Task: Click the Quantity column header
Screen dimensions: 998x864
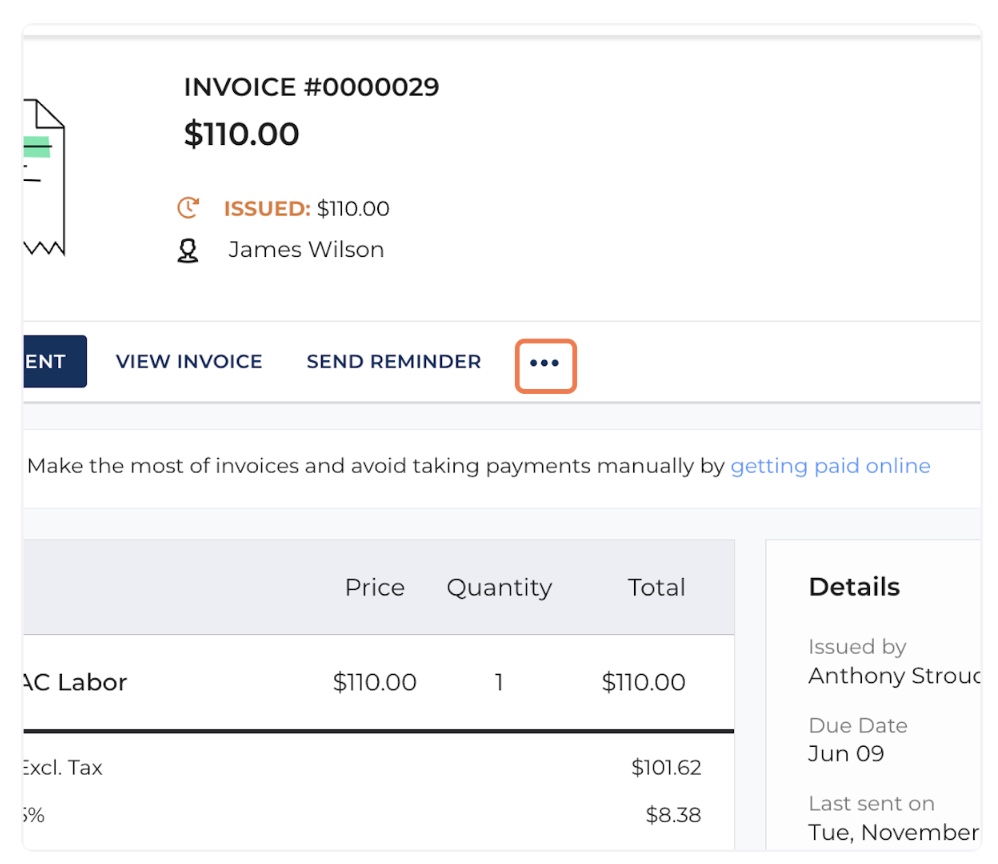Action: tap(499, 588)
